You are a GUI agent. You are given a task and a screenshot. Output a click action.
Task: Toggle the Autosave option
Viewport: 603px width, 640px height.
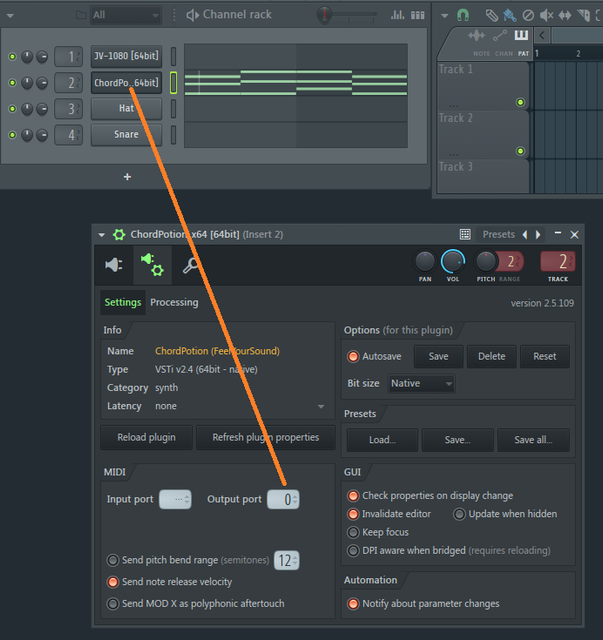point(353,356)
